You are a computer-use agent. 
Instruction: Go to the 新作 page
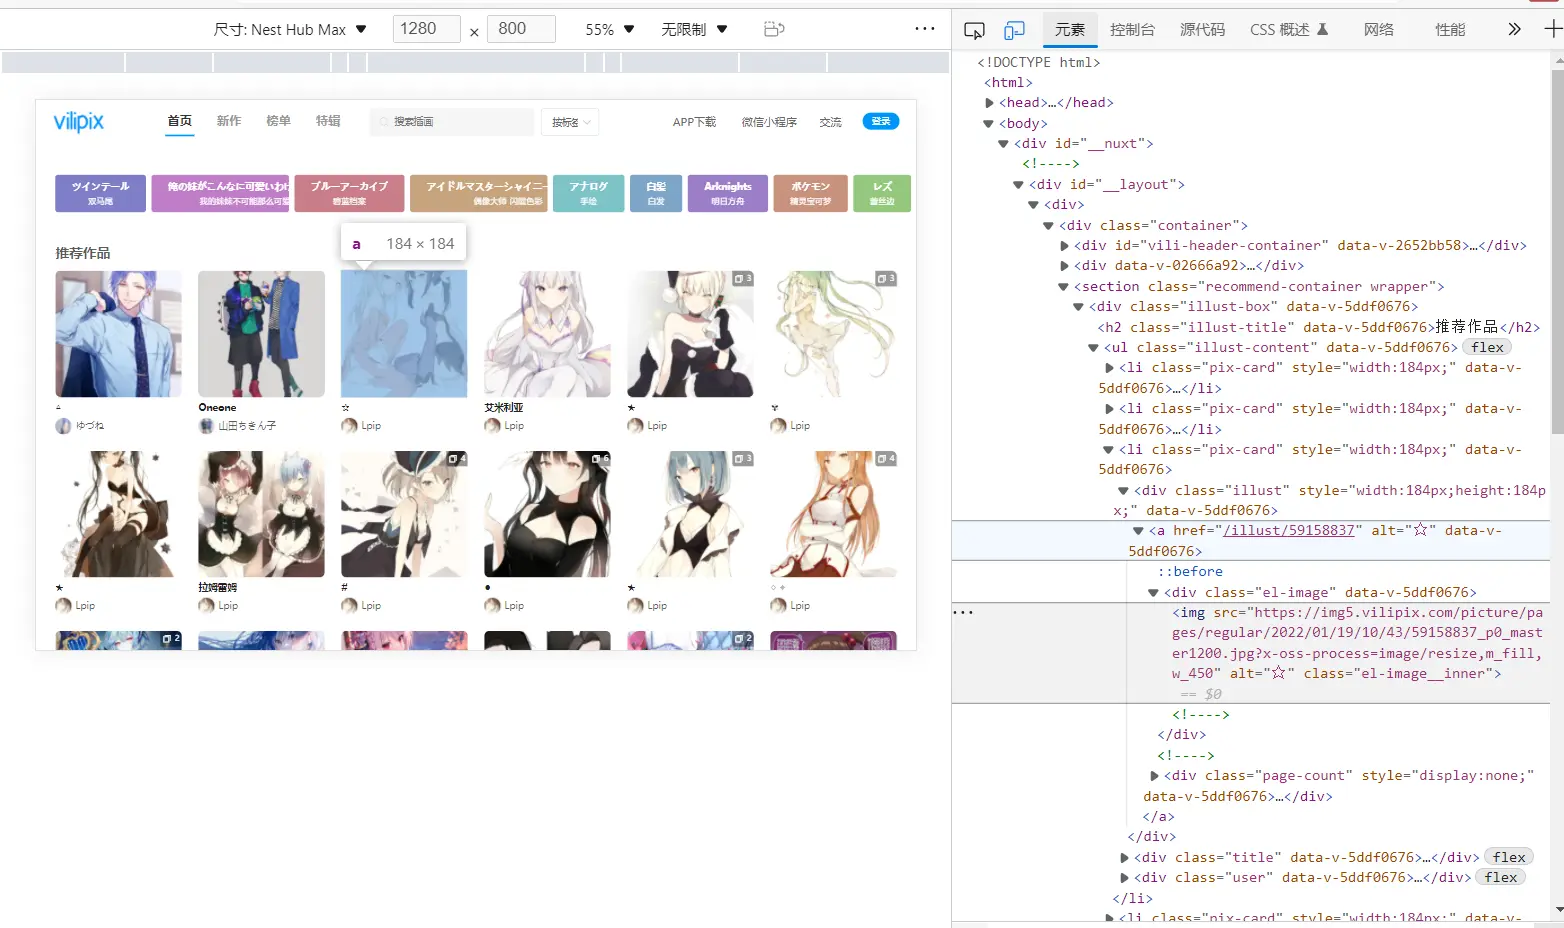coord(229,121)
